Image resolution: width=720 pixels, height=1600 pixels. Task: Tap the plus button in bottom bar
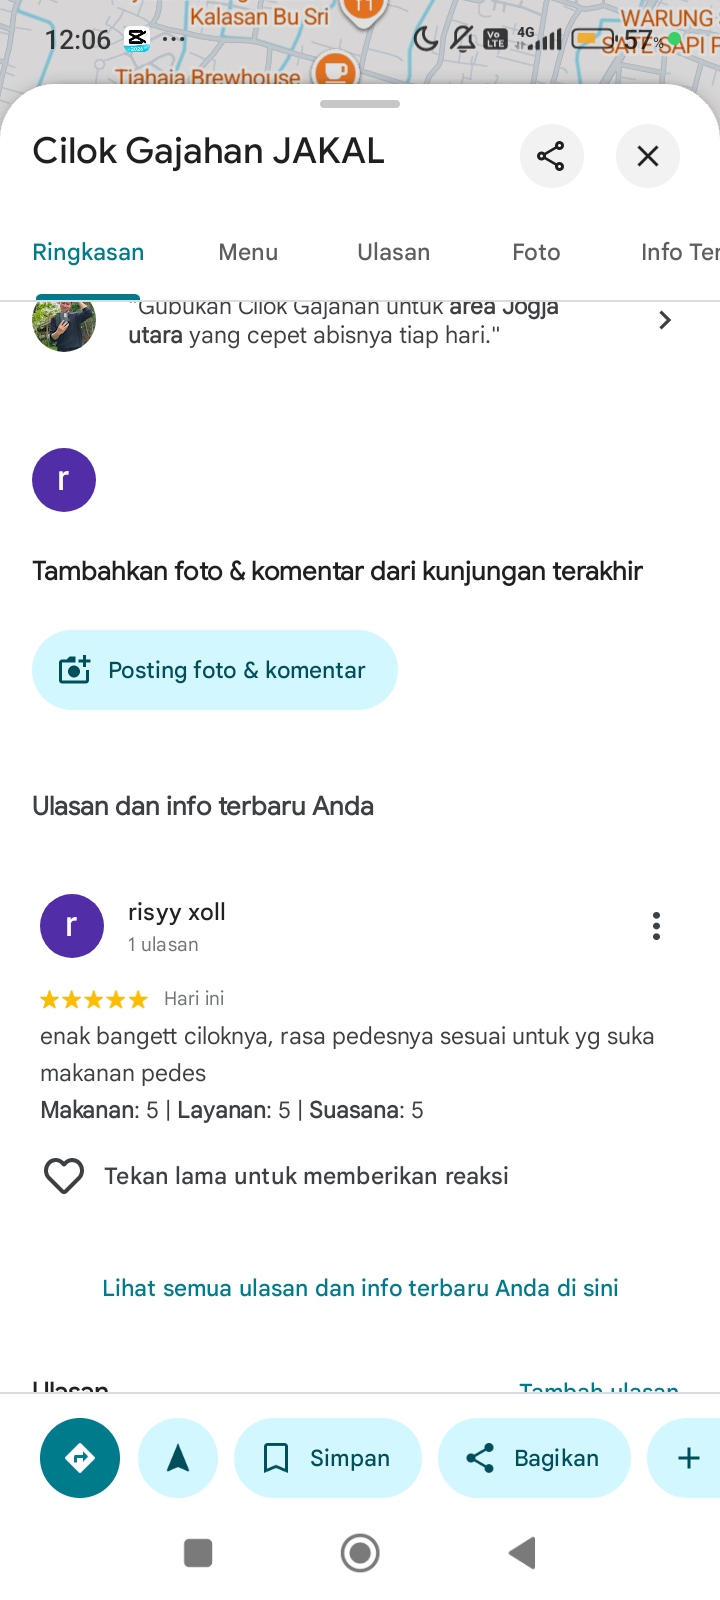coord(688,1458)
